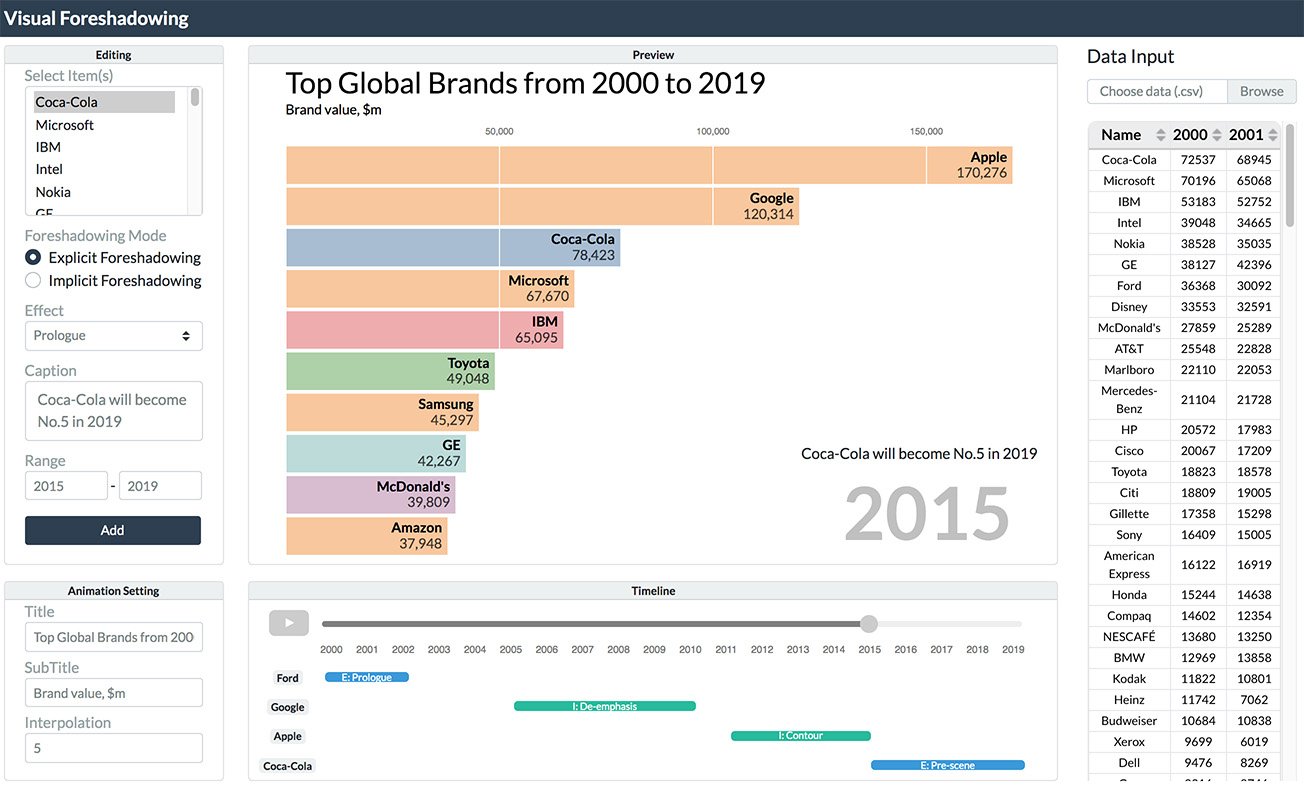Select Implicit Foreshadowing mode
This screenshot has height=791, width=1304.
33,281
